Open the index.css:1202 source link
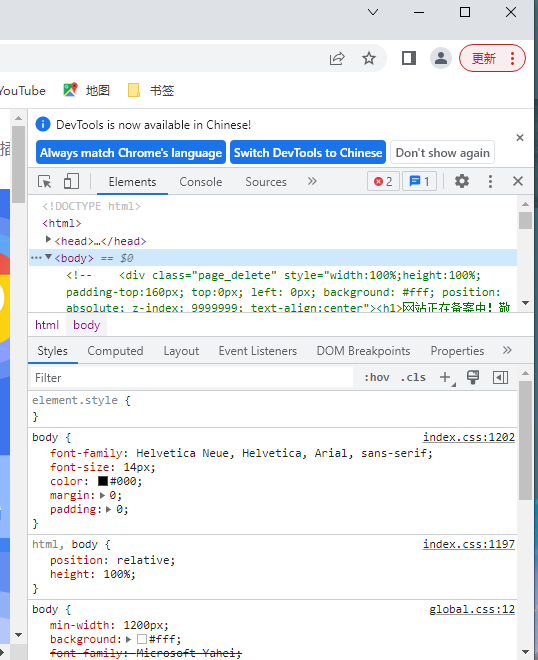Image resolution: width=538 pixels, height=660 pixels. tap(469, 437)
